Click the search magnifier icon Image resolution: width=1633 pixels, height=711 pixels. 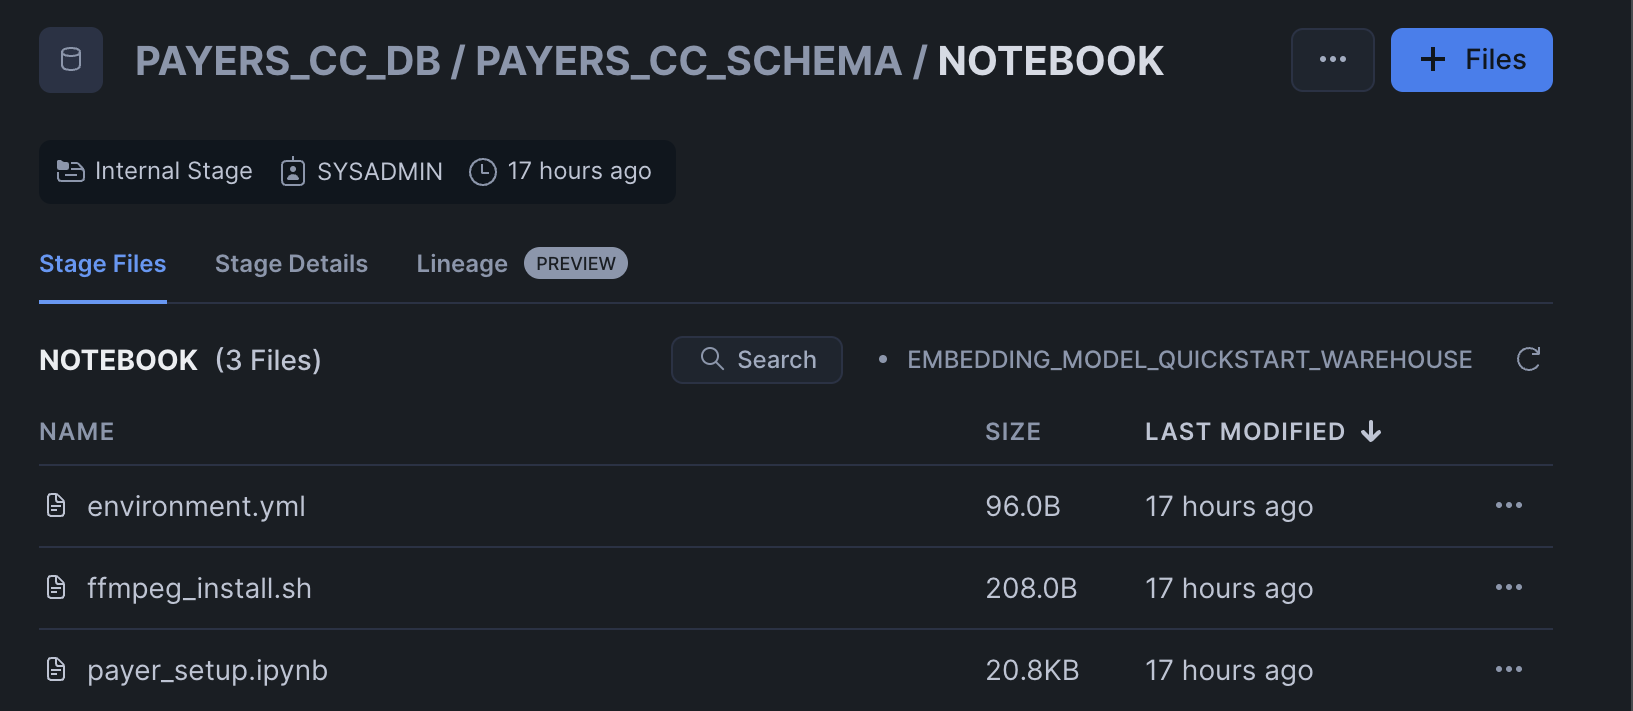point(712,359)
